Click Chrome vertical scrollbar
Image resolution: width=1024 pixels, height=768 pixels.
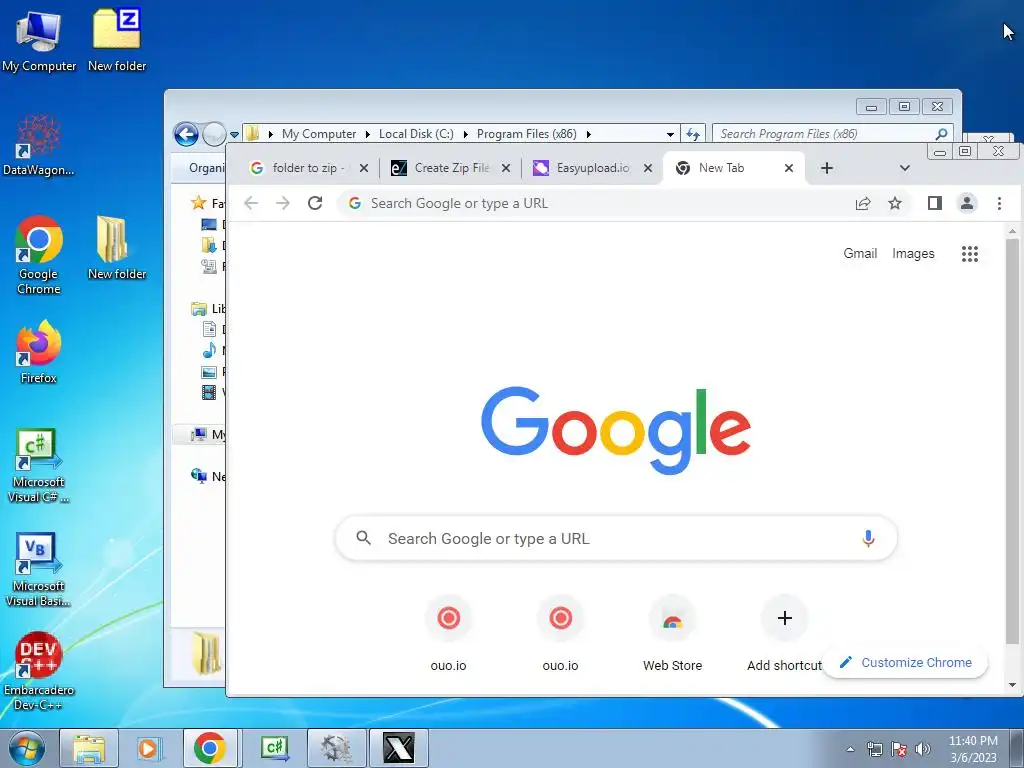pyautogui.click(x=1012, y=441)
